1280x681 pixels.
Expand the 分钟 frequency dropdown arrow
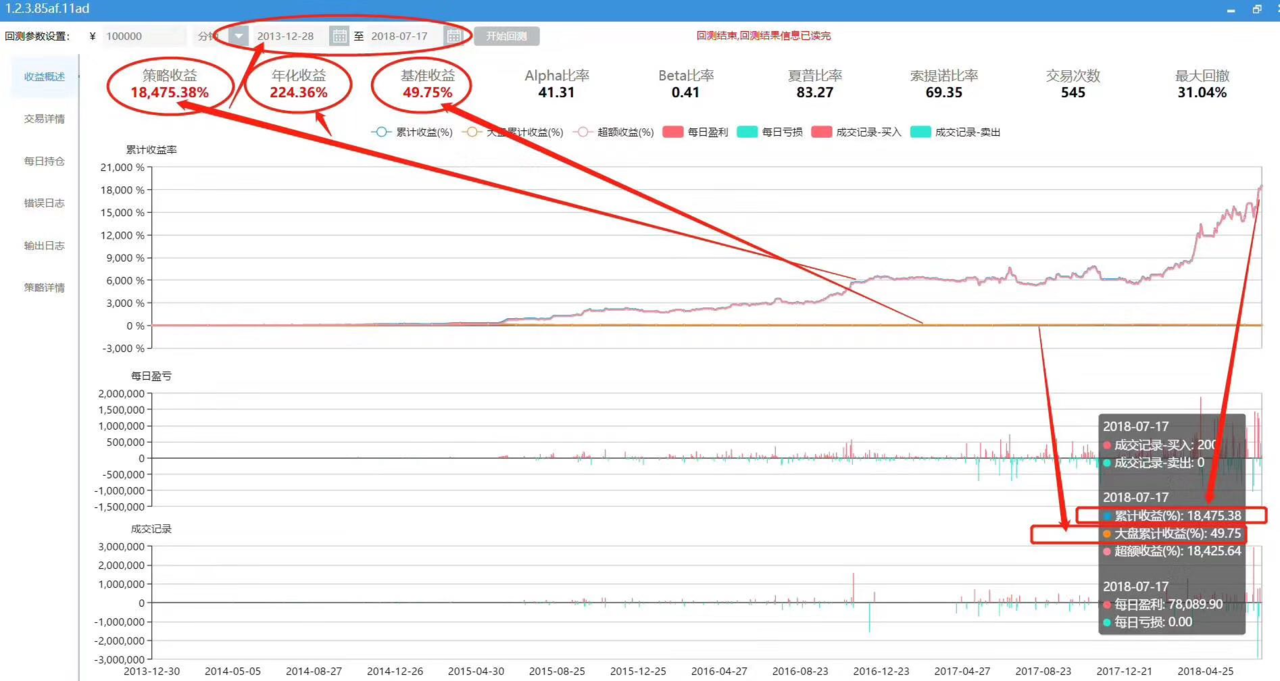[238, 36]
